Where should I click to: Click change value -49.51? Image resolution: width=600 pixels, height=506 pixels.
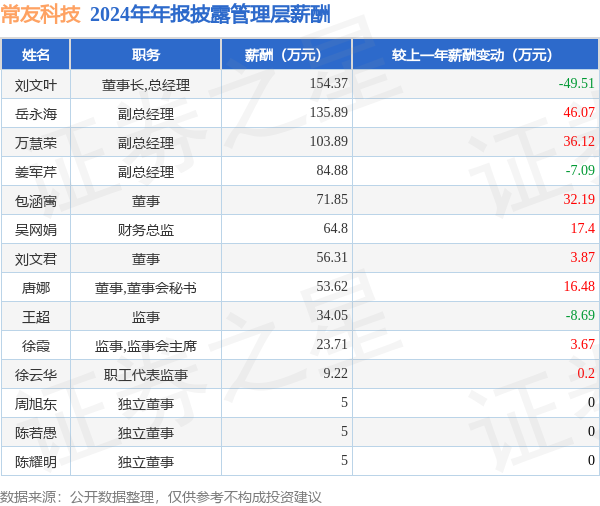click(x=576, y=83)
